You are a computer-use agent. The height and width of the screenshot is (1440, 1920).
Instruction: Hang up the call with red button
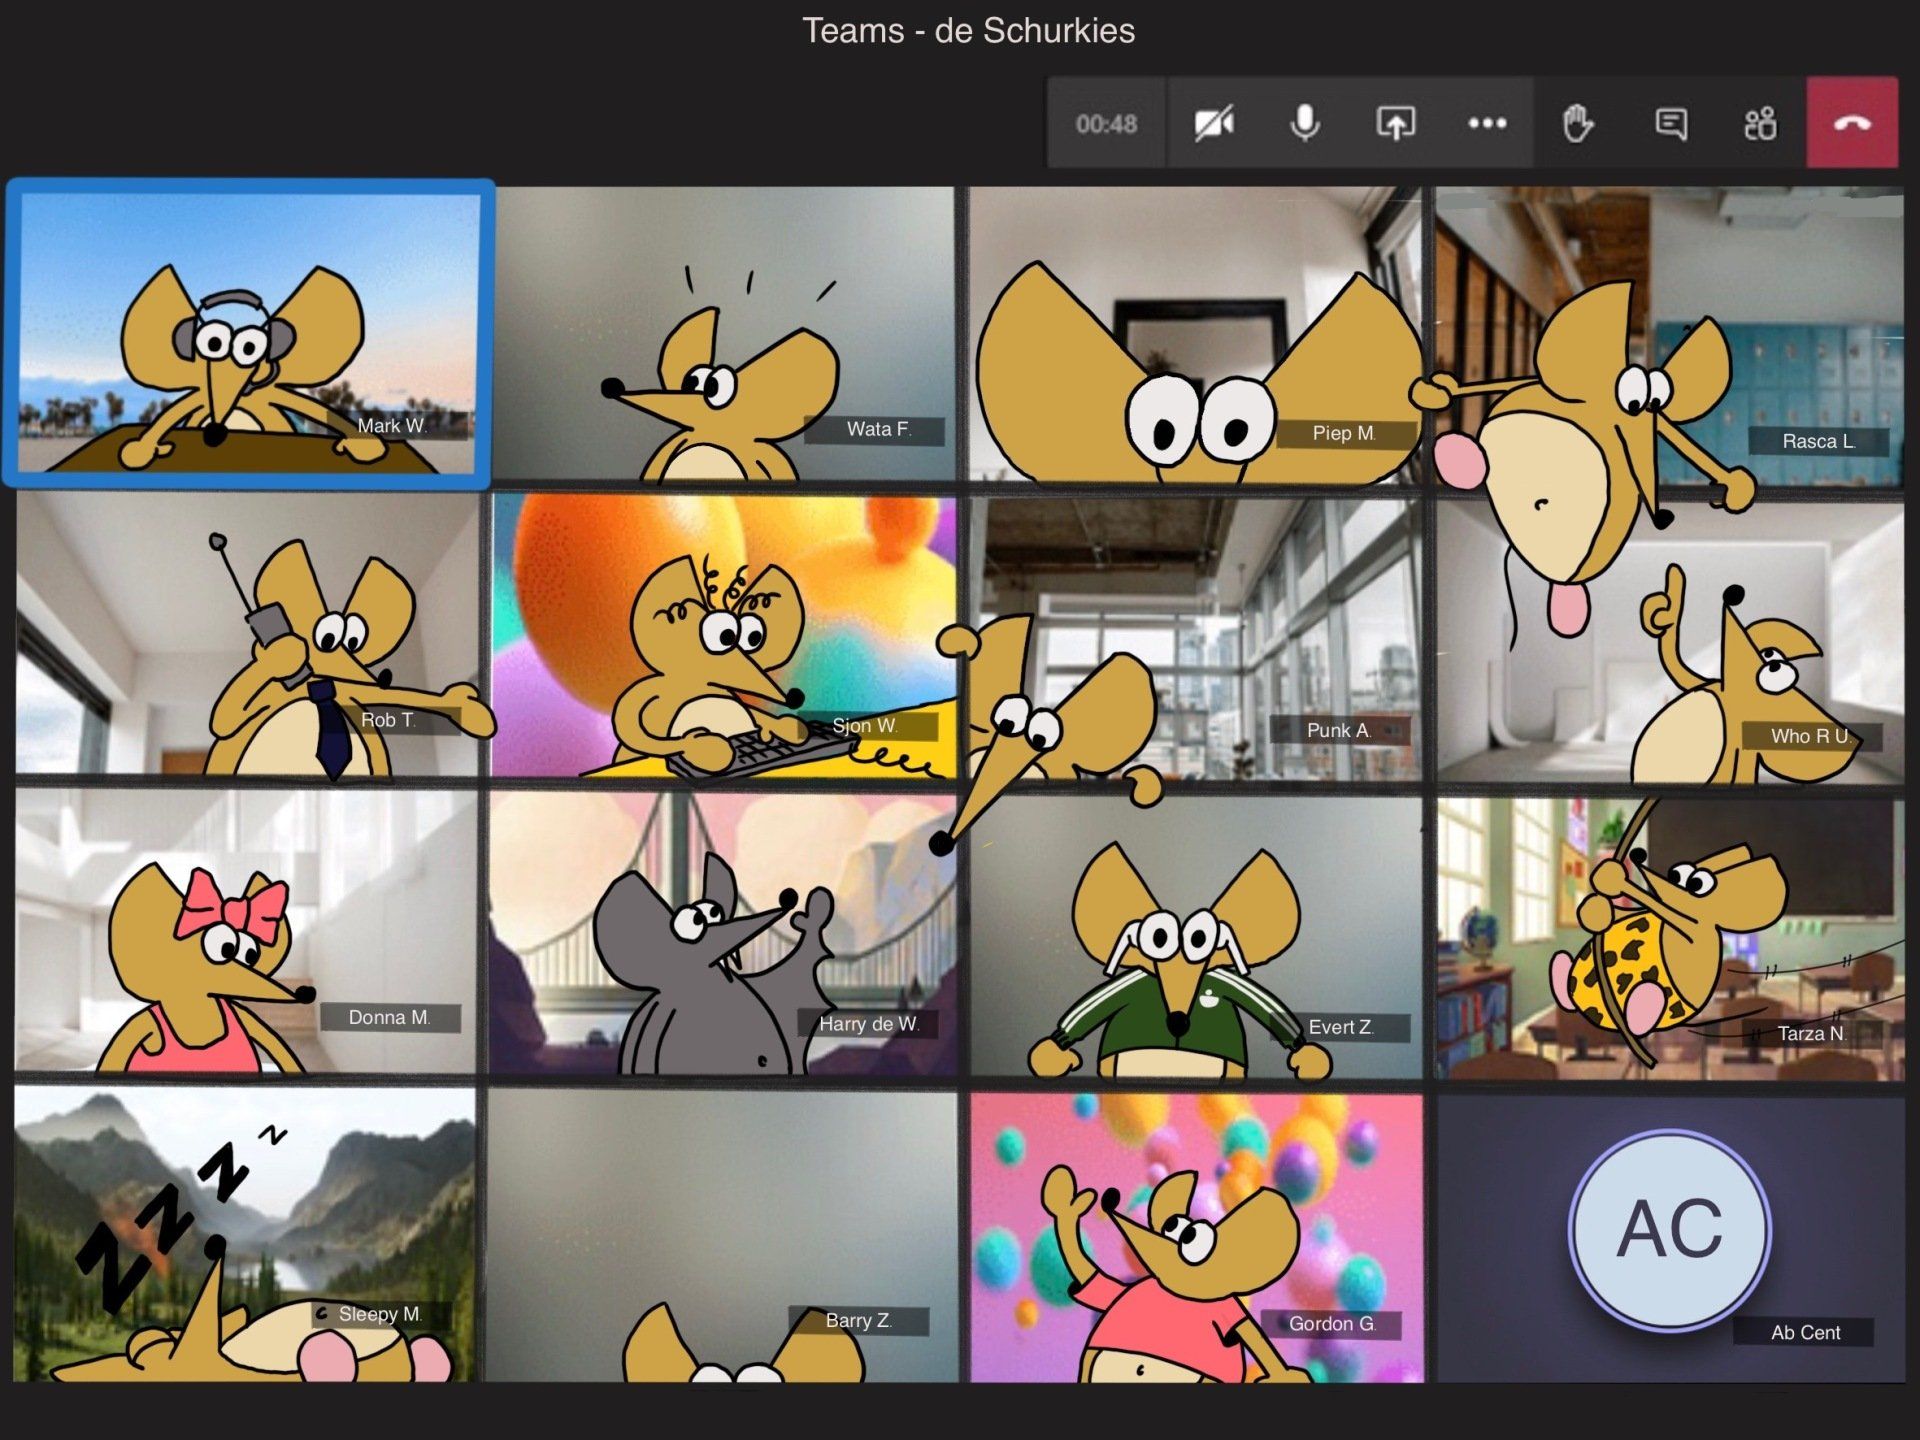point(1852,123)
